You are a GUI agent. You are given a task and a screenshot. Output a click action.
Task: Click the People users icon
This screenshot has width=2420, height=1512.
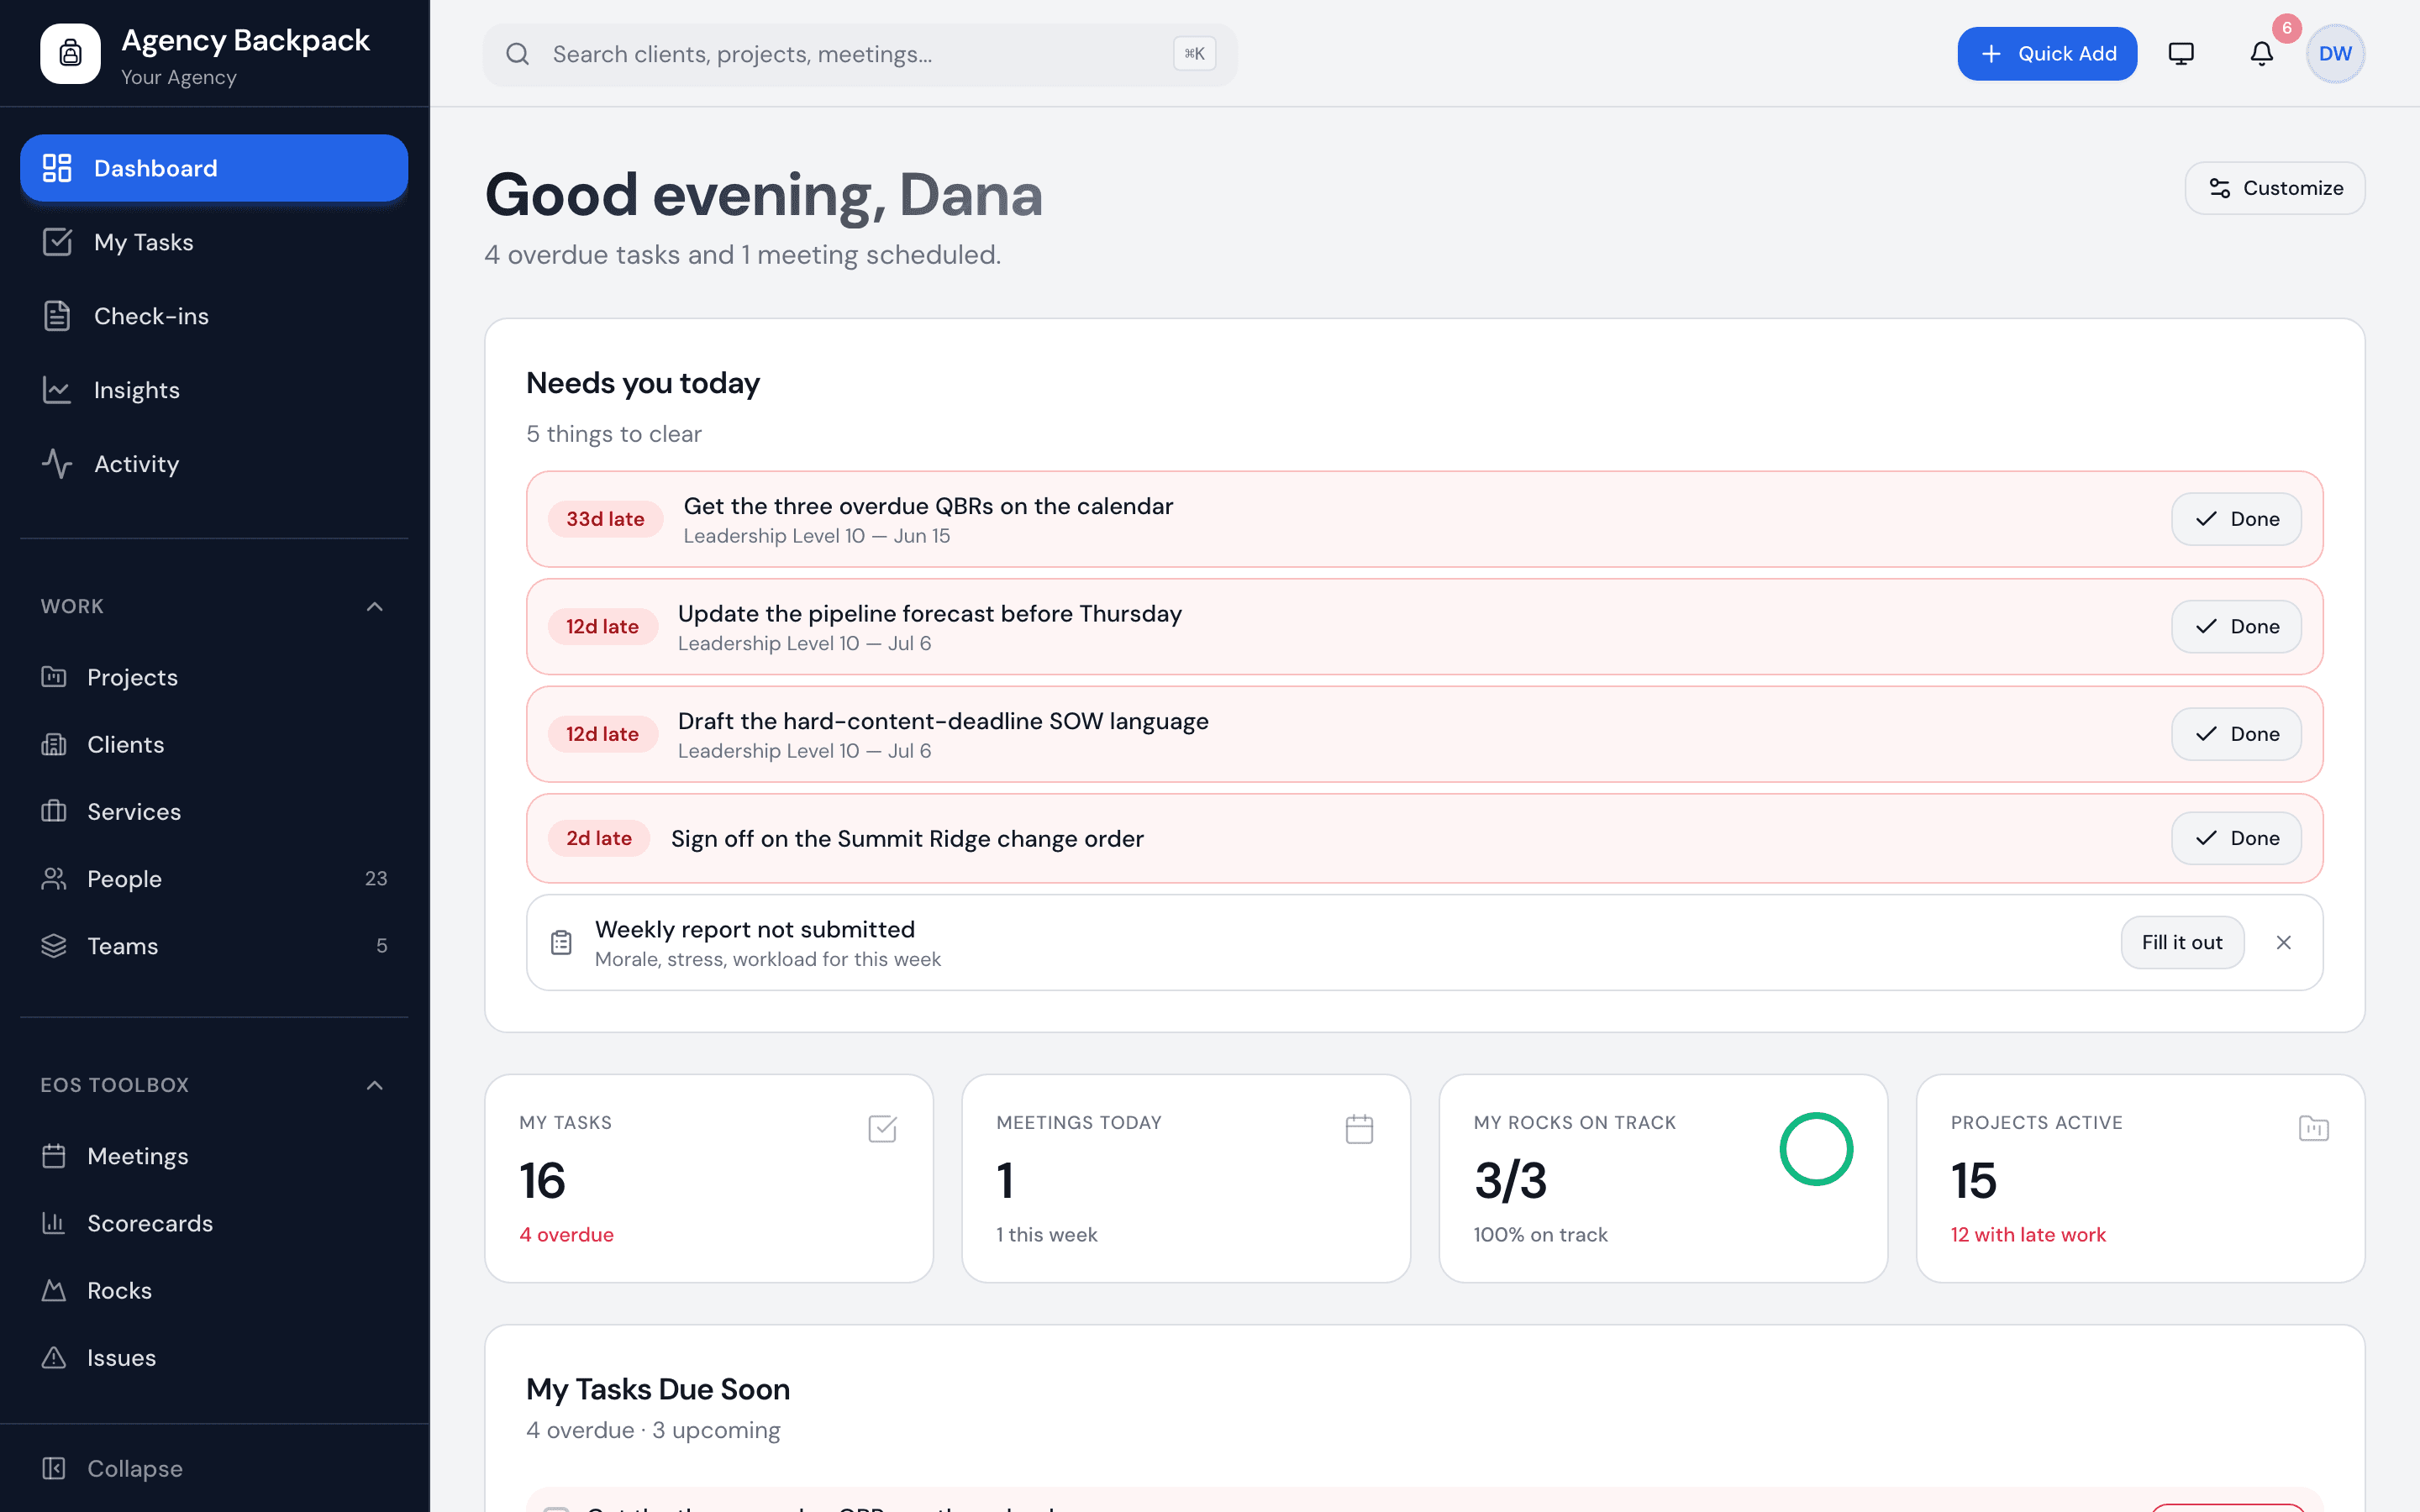click(54, 878)
